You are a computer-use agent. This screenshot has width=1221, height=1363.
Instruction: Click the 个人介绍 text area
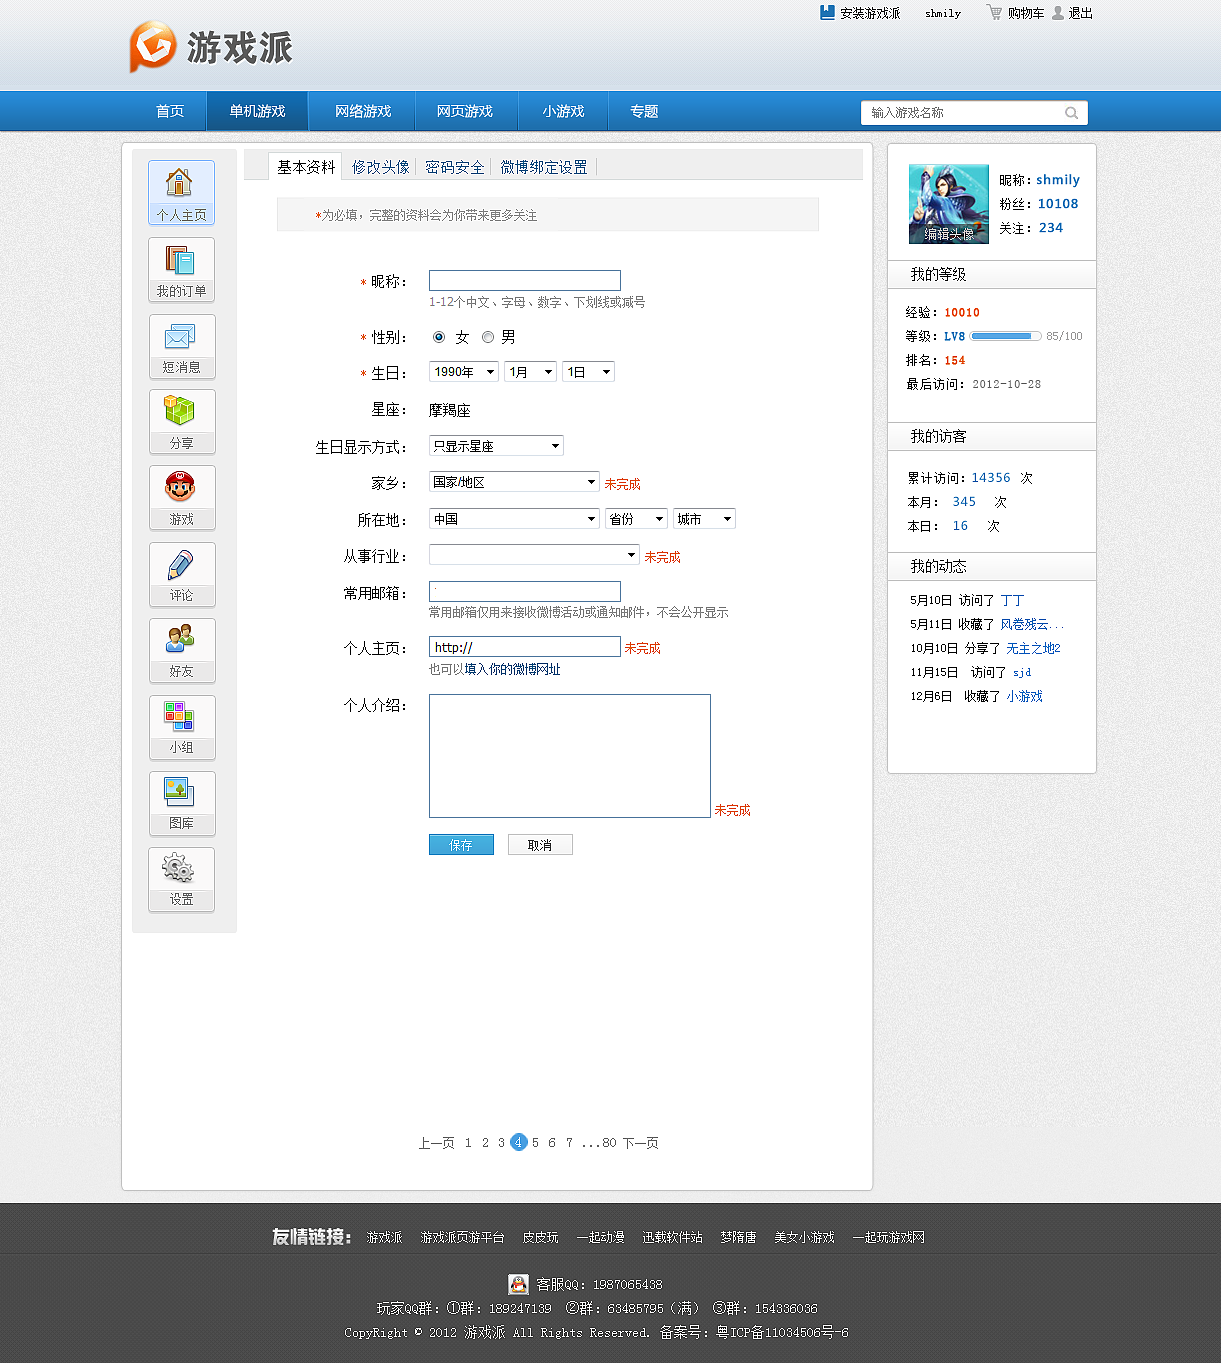click(x=570, y=756)
